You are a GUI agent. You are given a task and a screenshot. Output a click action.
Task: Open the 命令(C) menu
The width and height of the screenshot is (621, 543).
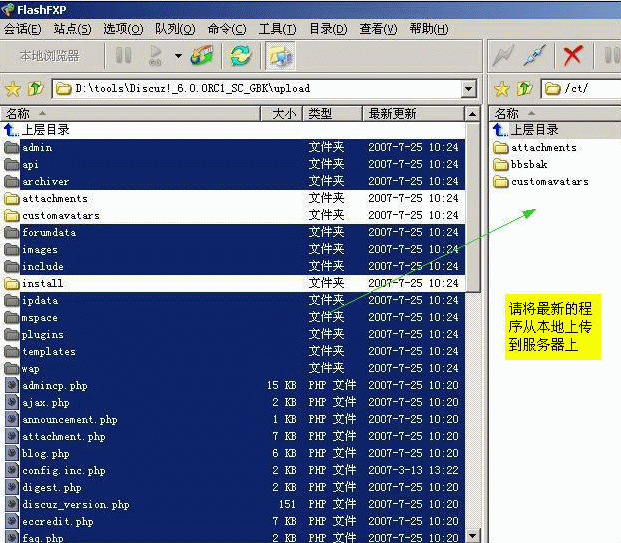[x=227, y=29]
